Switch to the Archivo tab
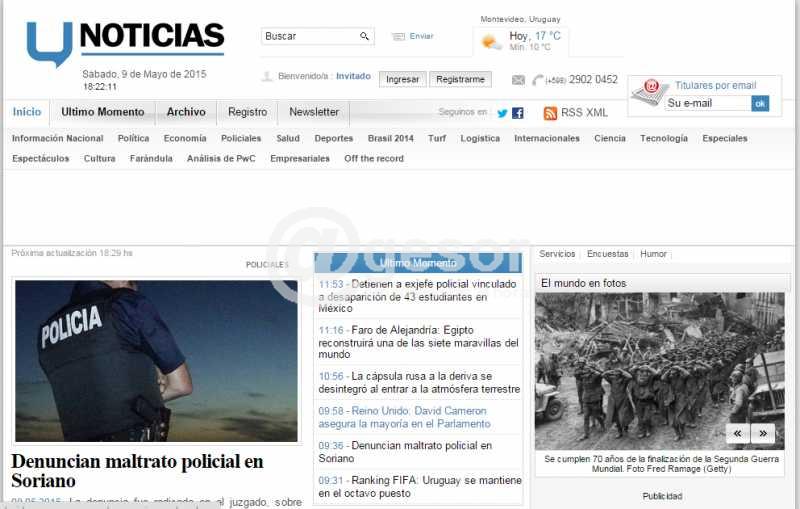Viewport: 800px width, 509px height. [x=186, y=112]
